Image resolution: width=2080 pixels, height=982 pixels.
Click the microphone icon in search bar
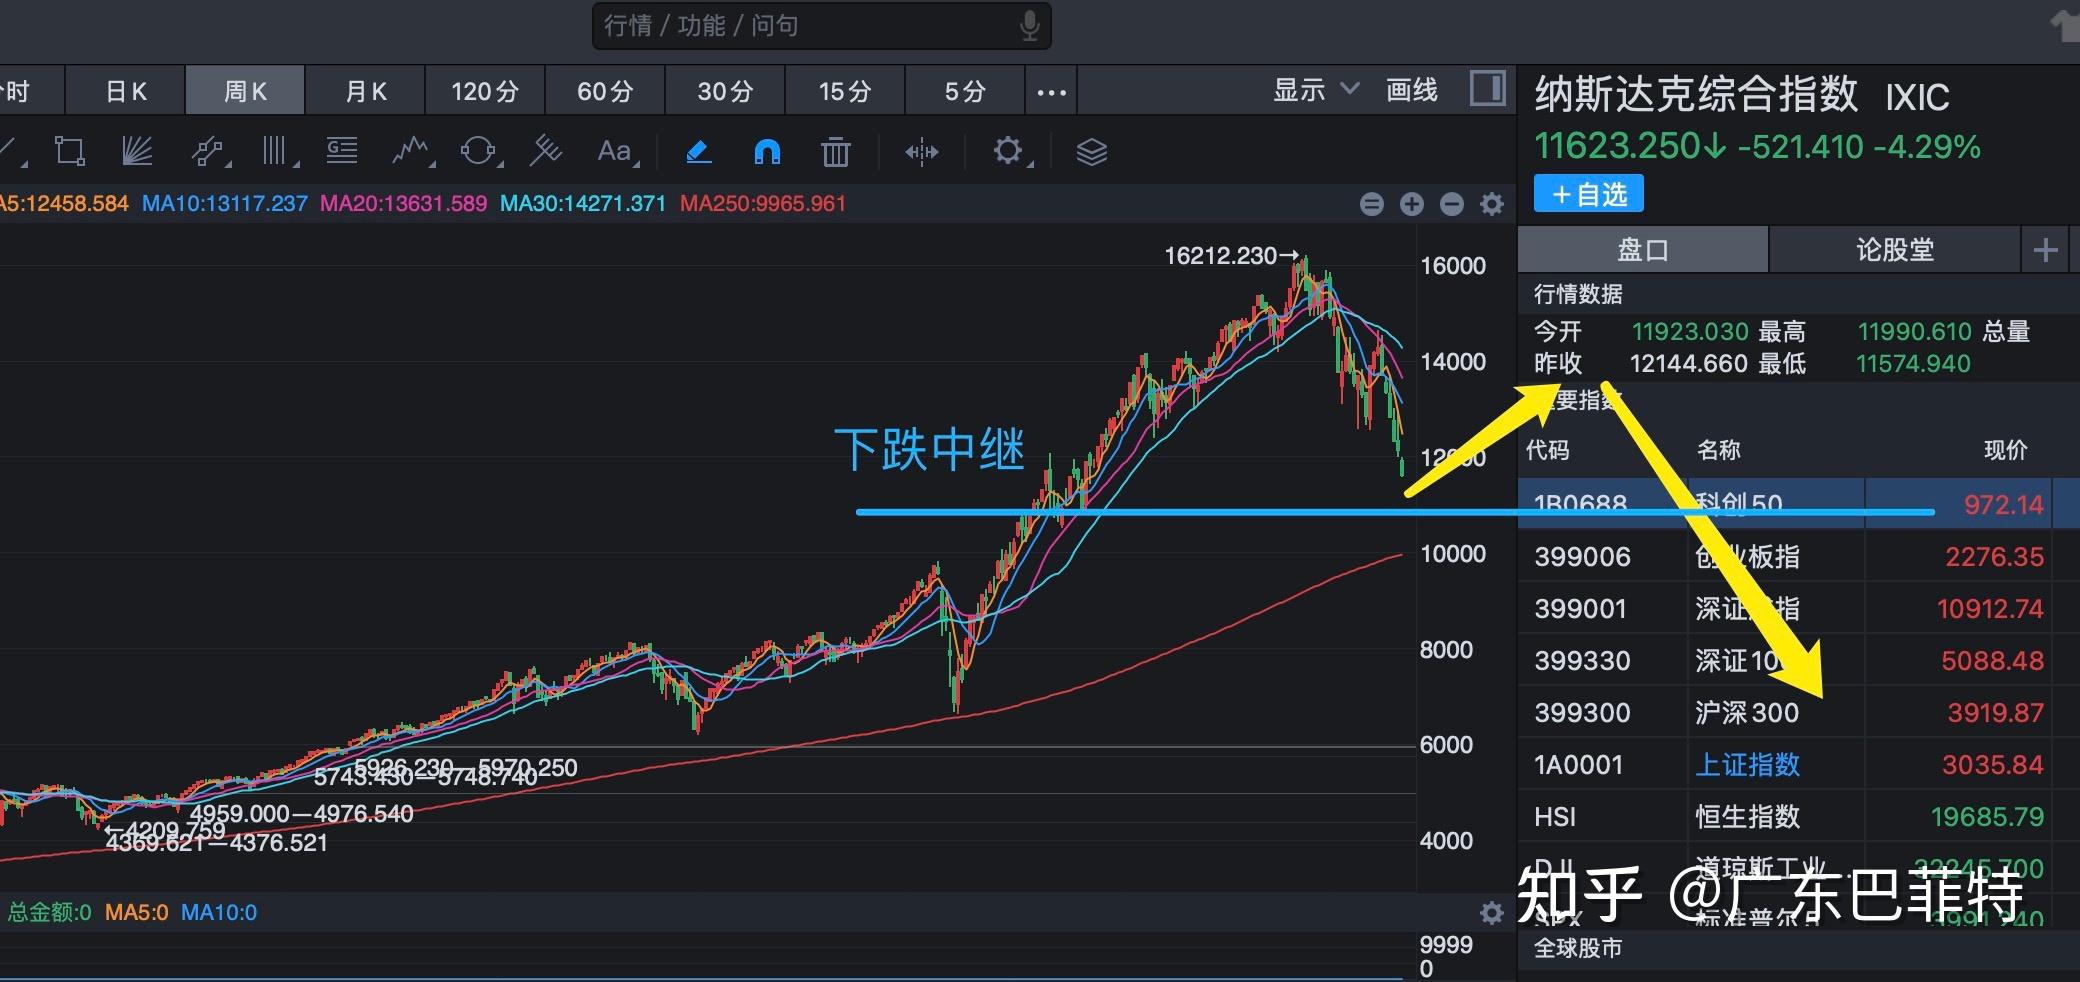pyautogui.click(x=1031, y=26)
